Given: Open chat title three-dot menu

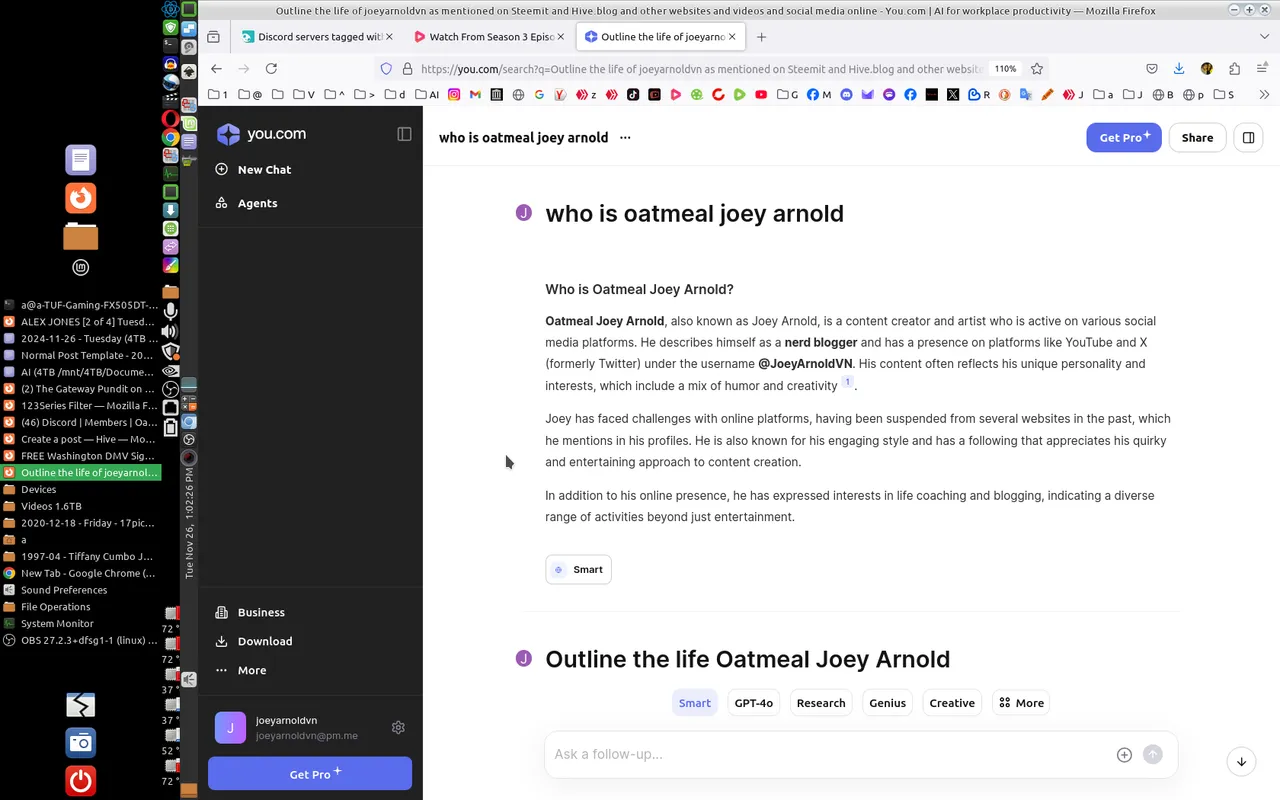Looking at the screenshot, I should pos(625,138).
